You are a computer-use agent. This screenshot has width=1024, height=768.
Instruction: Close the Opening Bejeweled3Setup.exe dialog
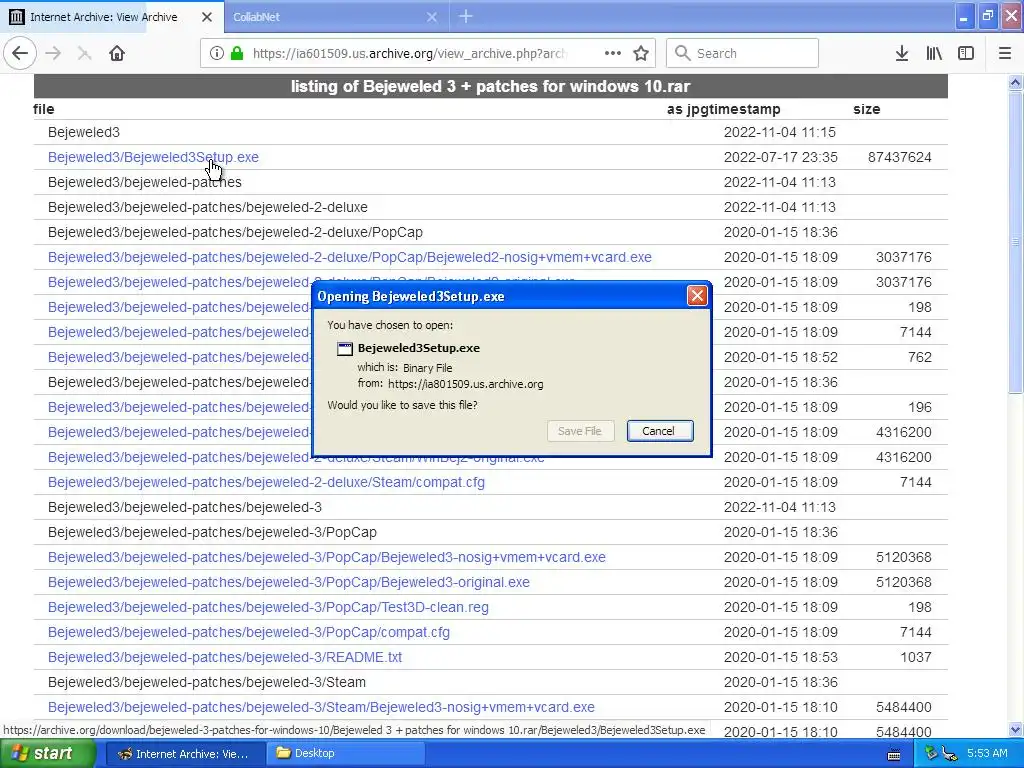coord(697,296)
